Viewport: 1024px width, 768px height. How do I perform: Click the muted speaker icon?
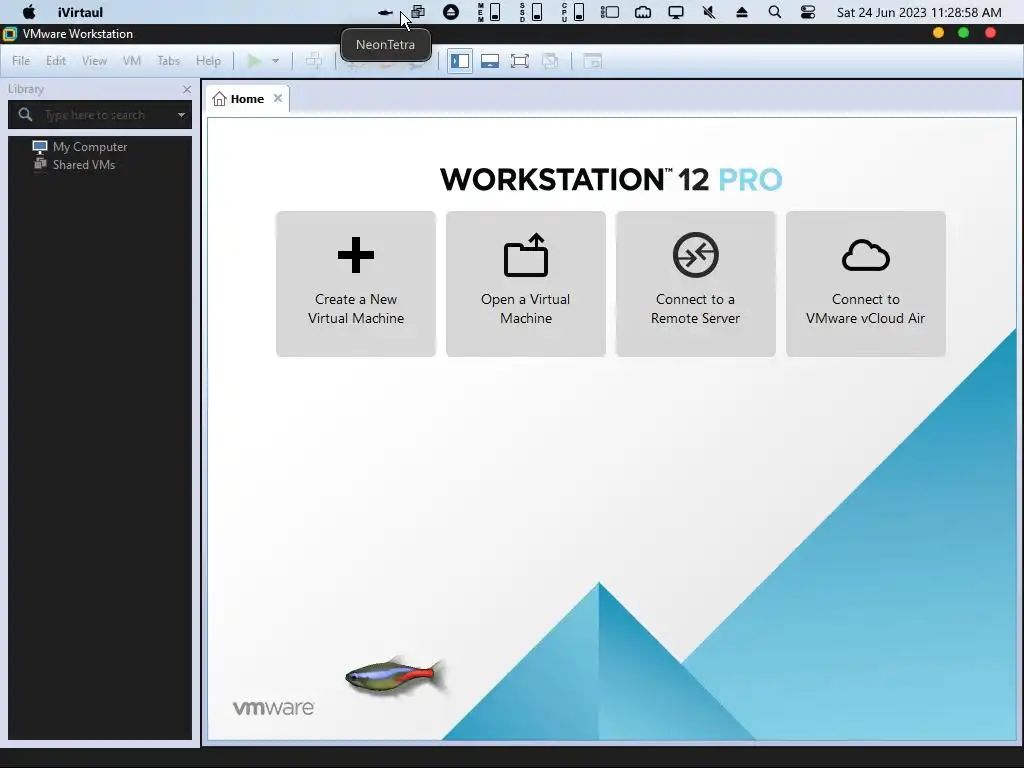(x=709, y=12)
